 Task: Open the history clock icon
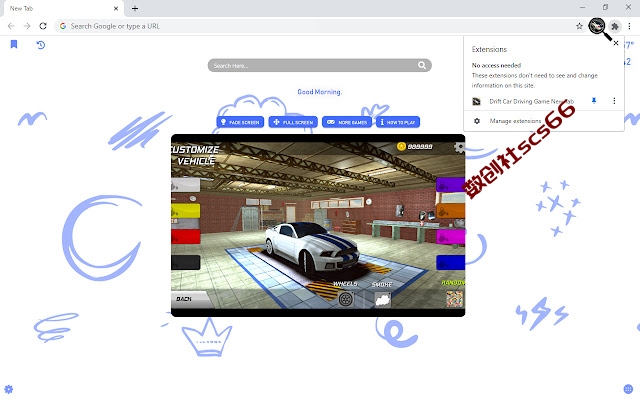(40, 44)
